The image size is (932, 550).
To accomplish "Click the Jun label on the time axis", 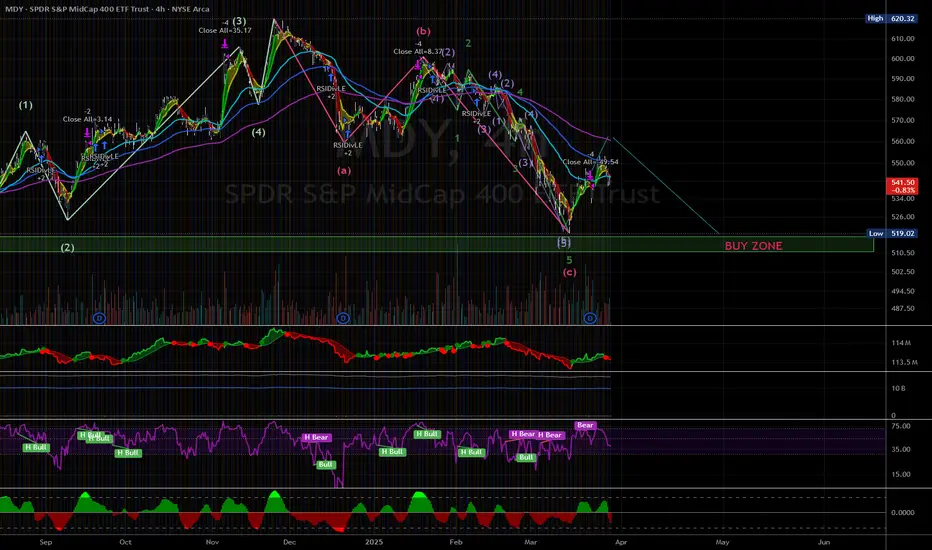I will pos(824,542).
